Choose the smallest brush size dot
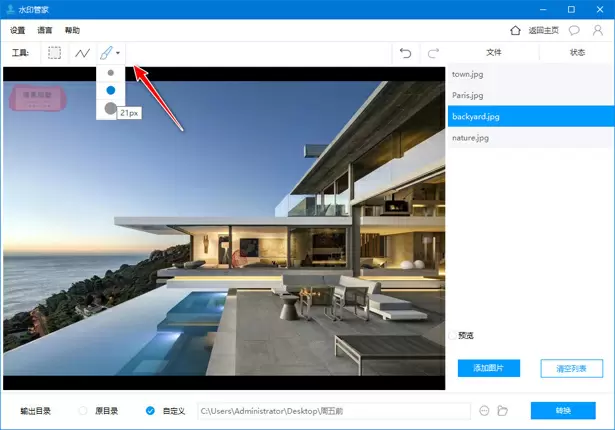Viewport: 615px width, 430px height. [x=111, y=73]
